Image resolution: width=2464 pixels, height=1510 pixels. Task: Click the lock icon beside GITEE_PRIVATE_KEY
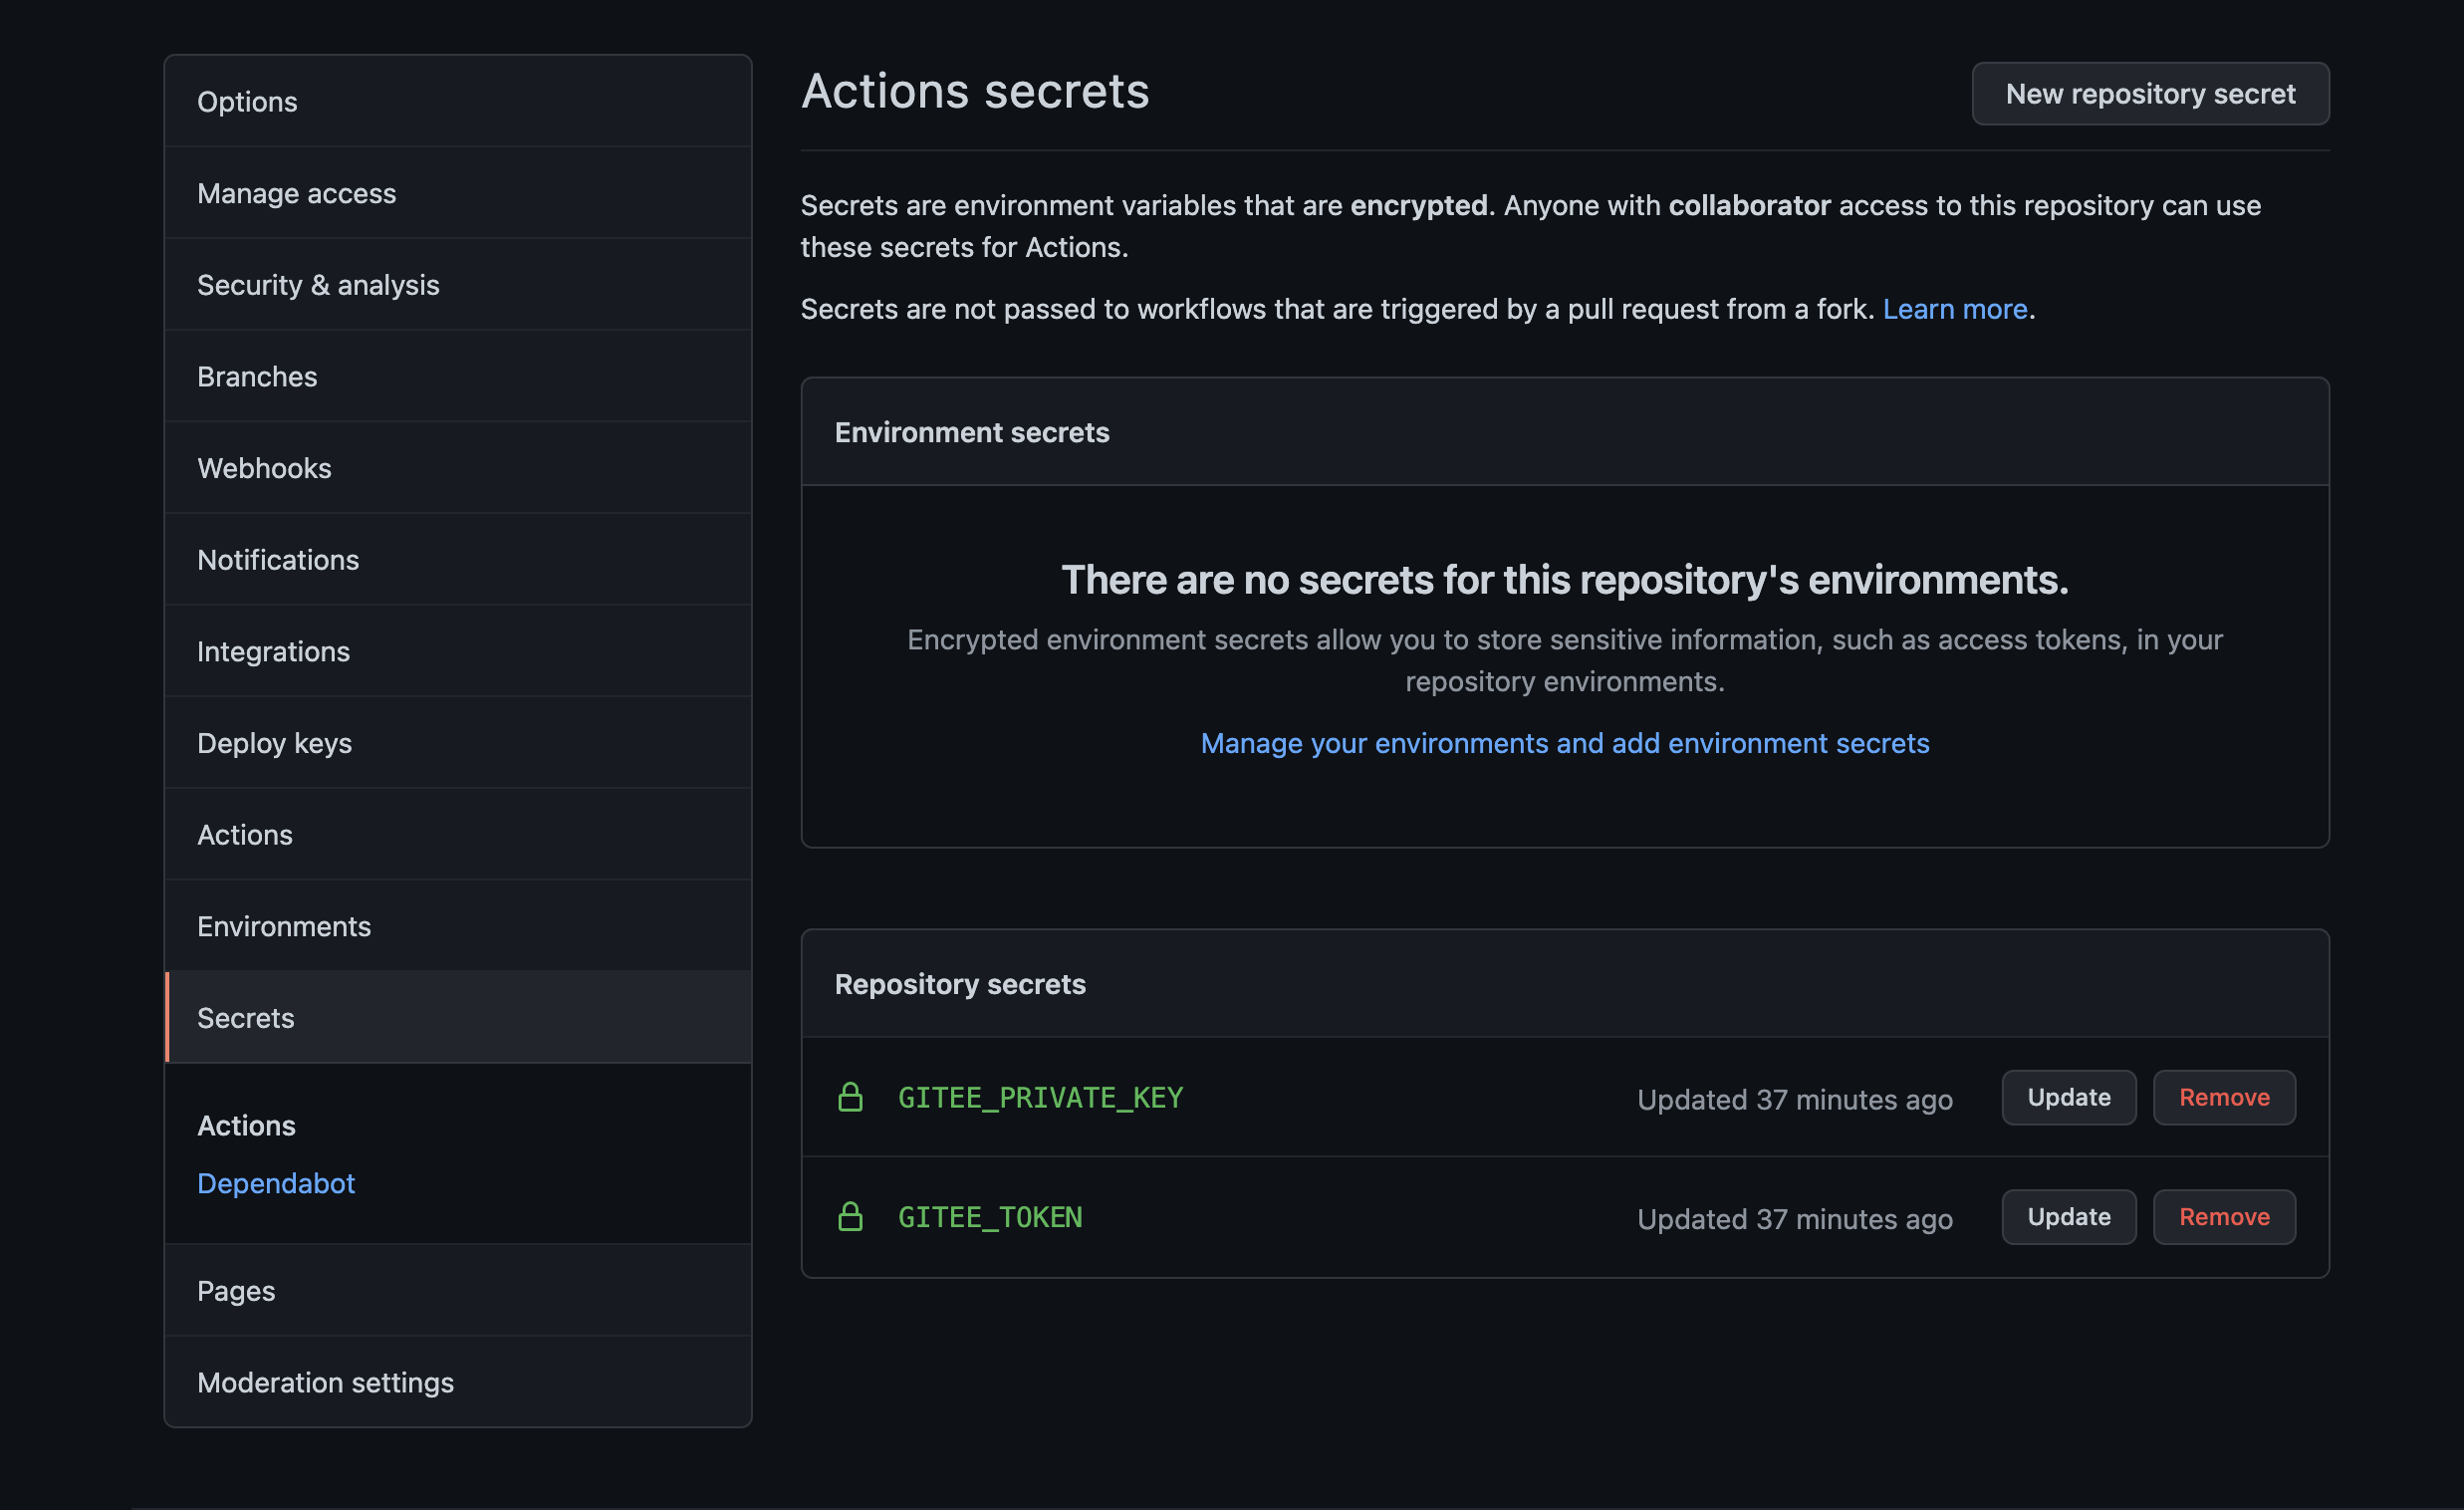click(x=851, y=1097)
